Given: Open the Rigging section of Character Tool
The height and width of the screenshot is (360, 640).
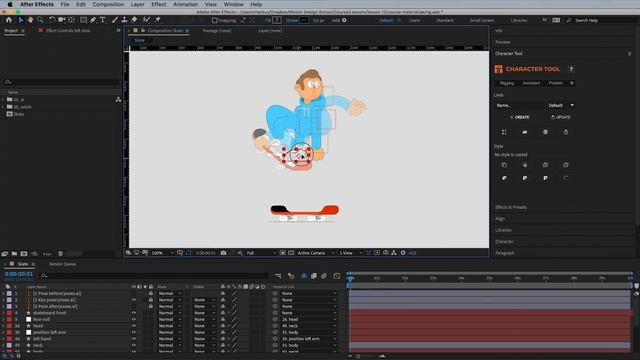Looking at the screenshot, I should [507, 83].
